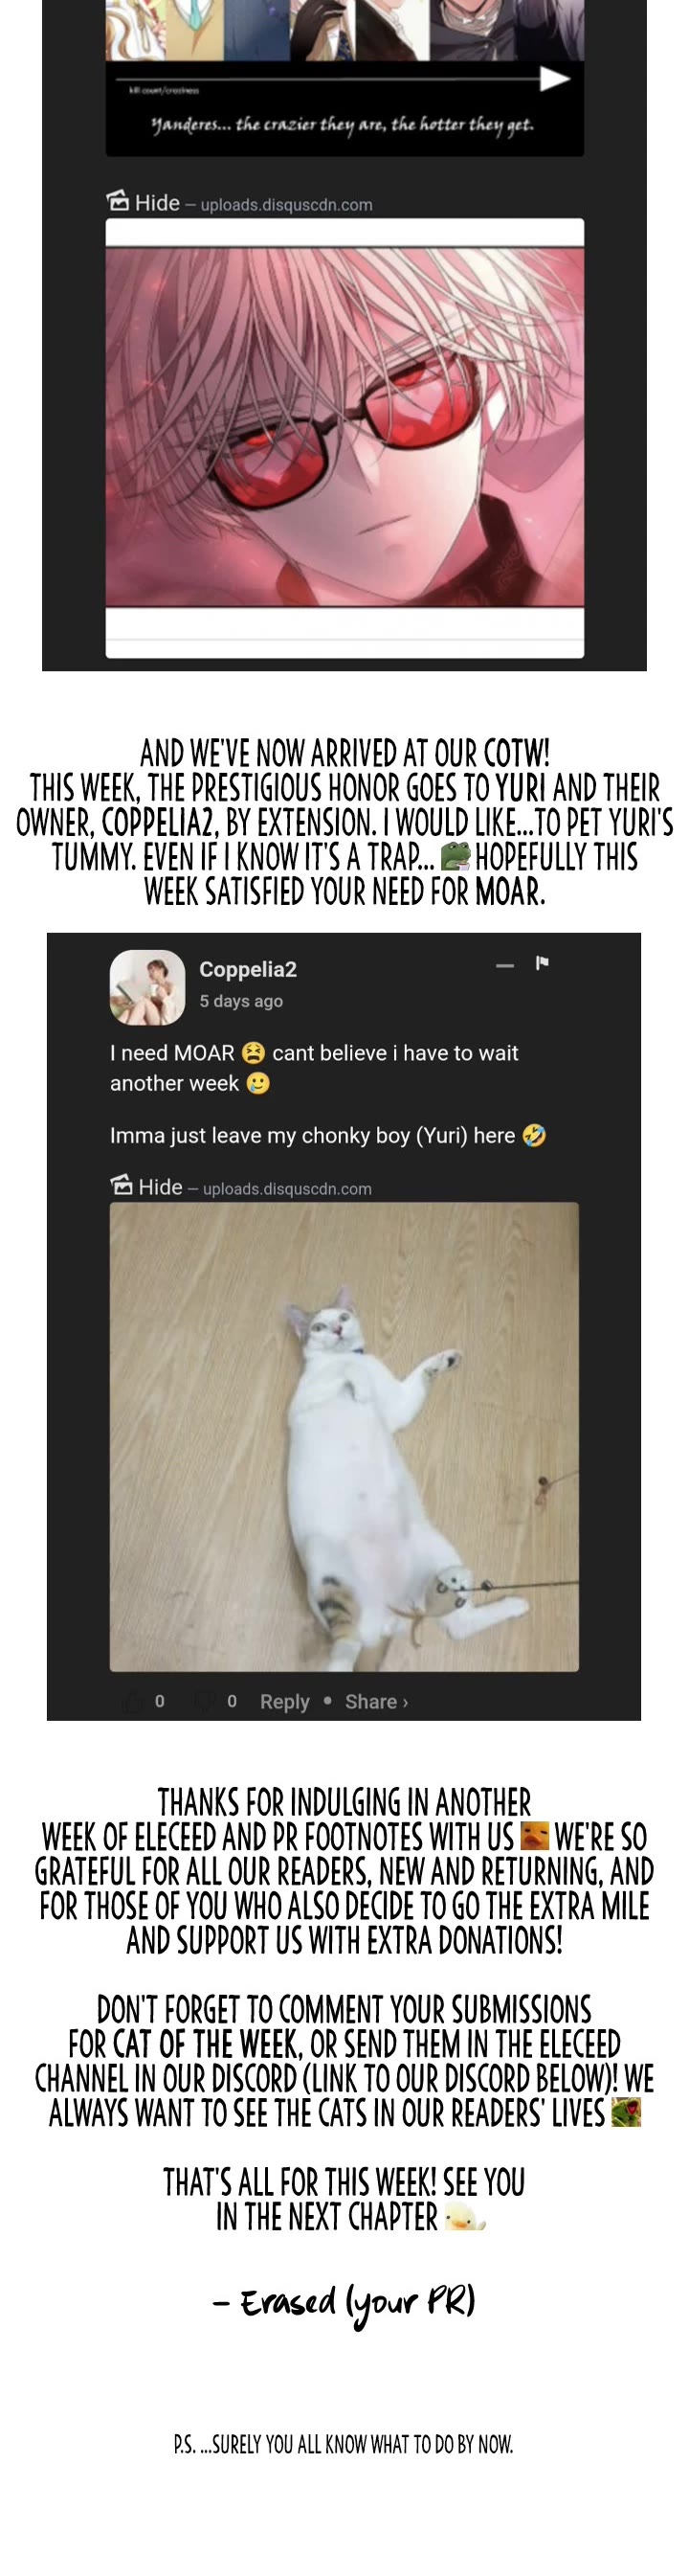
Task: Reply to Coppelia2's comment
Action: (284, 1701)
